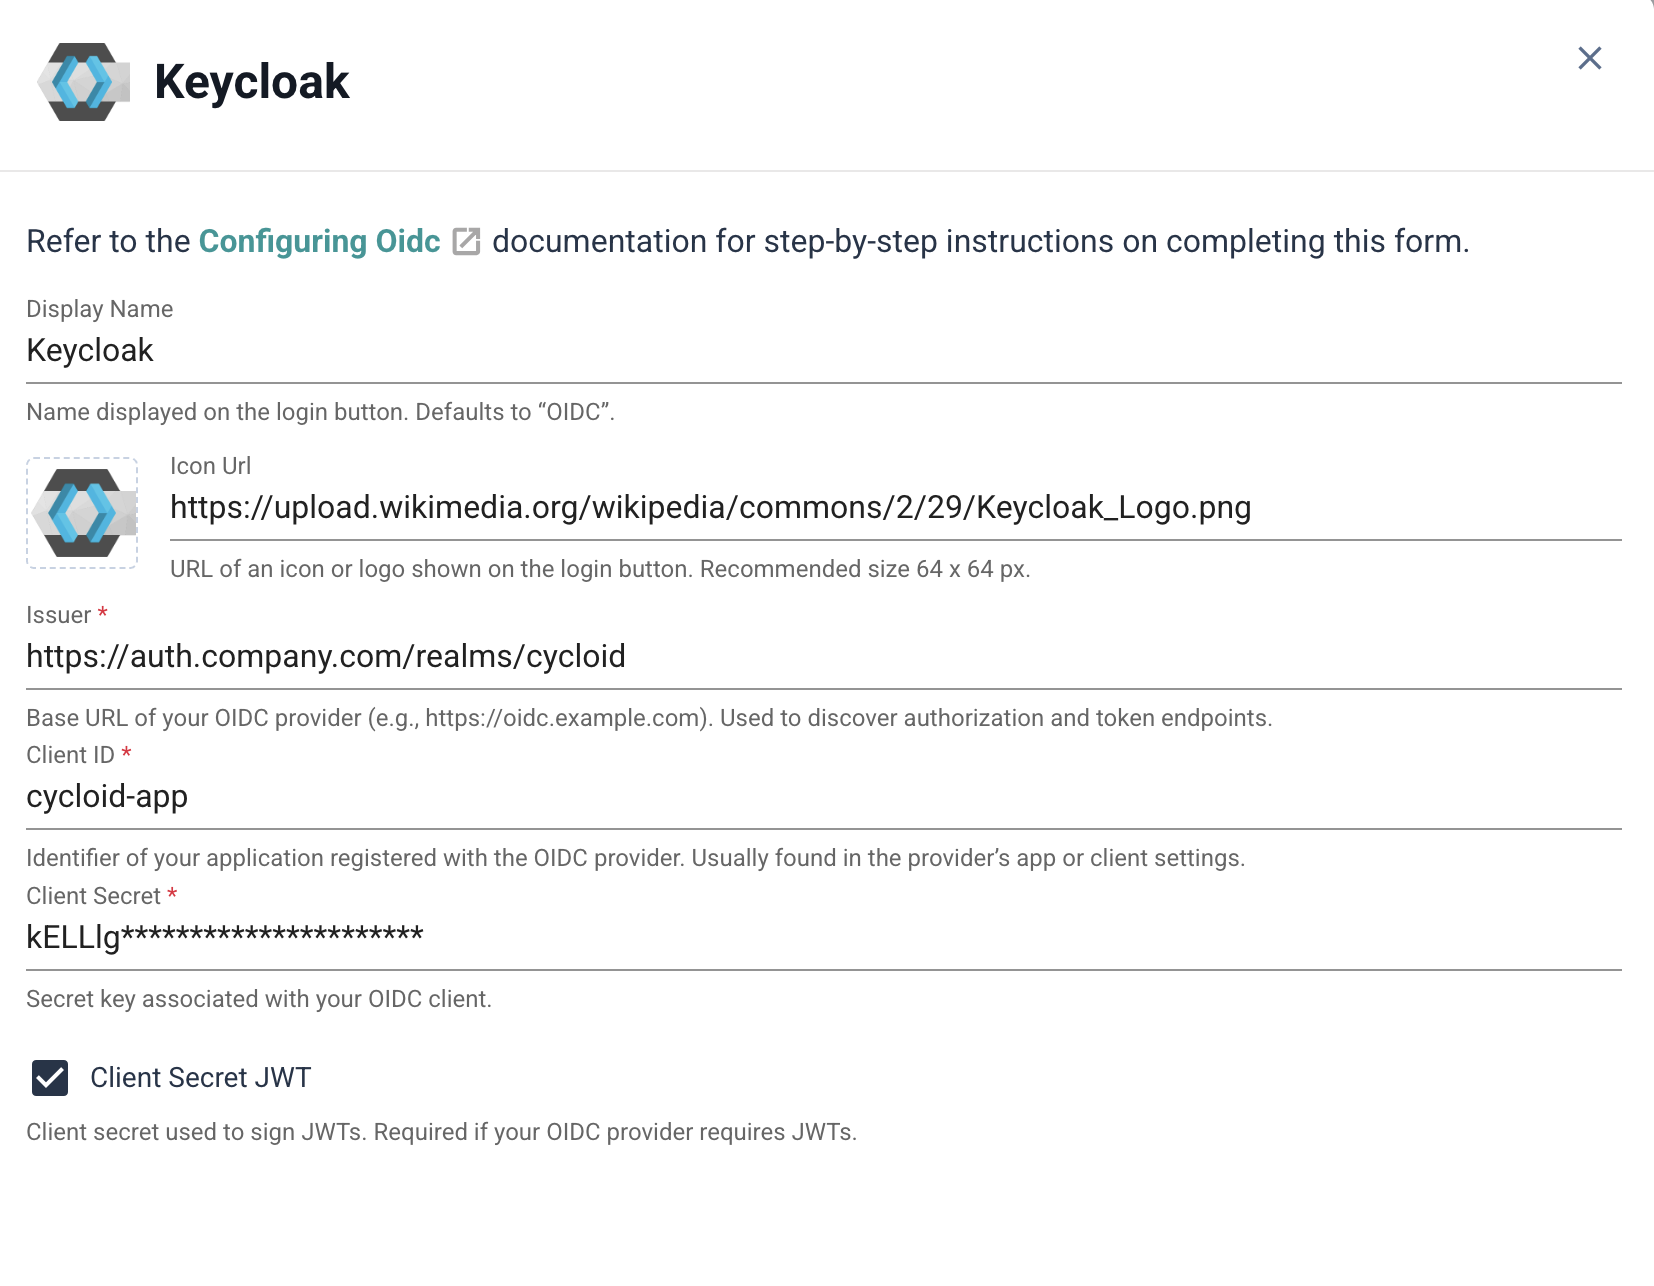
Task: Click the Client ID required field label
Action: pyautogui.click(x=71, y=755)
